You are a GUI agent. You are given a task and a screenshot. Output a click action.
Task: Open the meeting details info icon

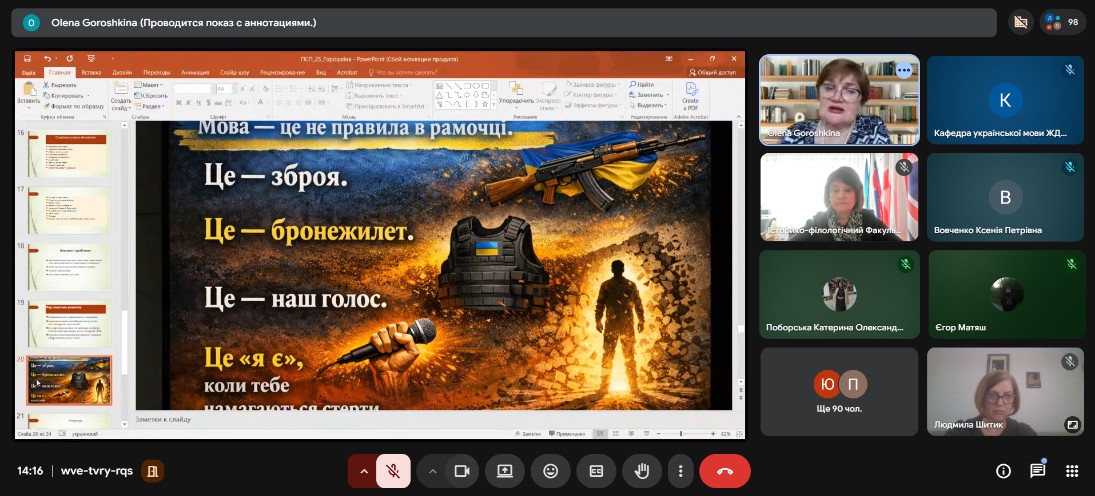(x=1003, y=471)
